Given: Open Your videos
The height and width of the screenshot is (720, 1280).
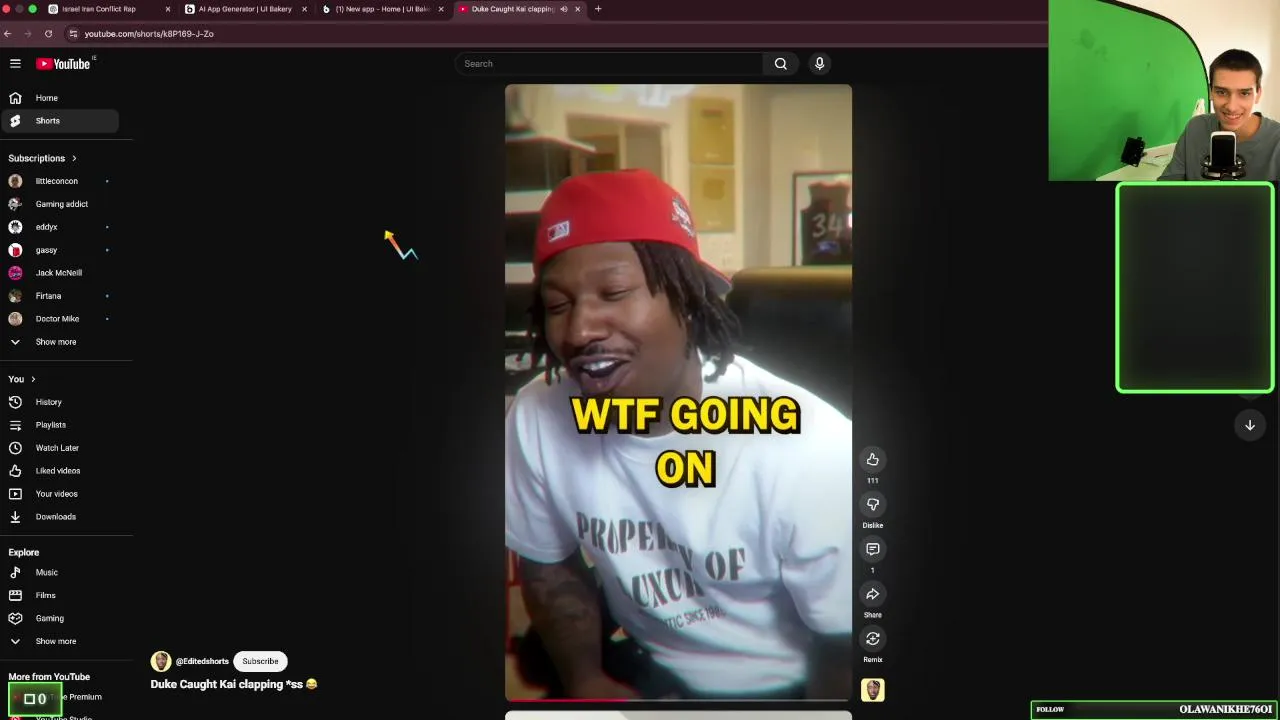Looking at the screenshot, I should click(60, 494).
